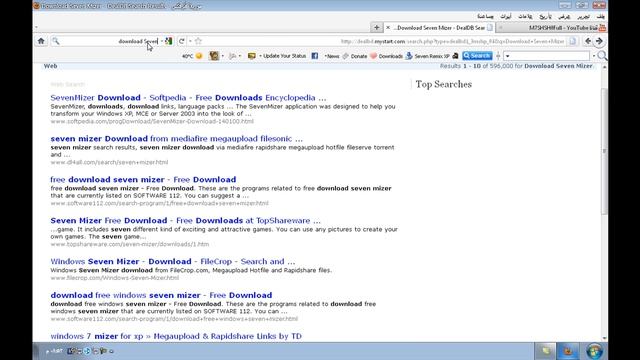This screenshot has height=360, width=640.
Task: Click the system tray clock
Action: [54, 351]
